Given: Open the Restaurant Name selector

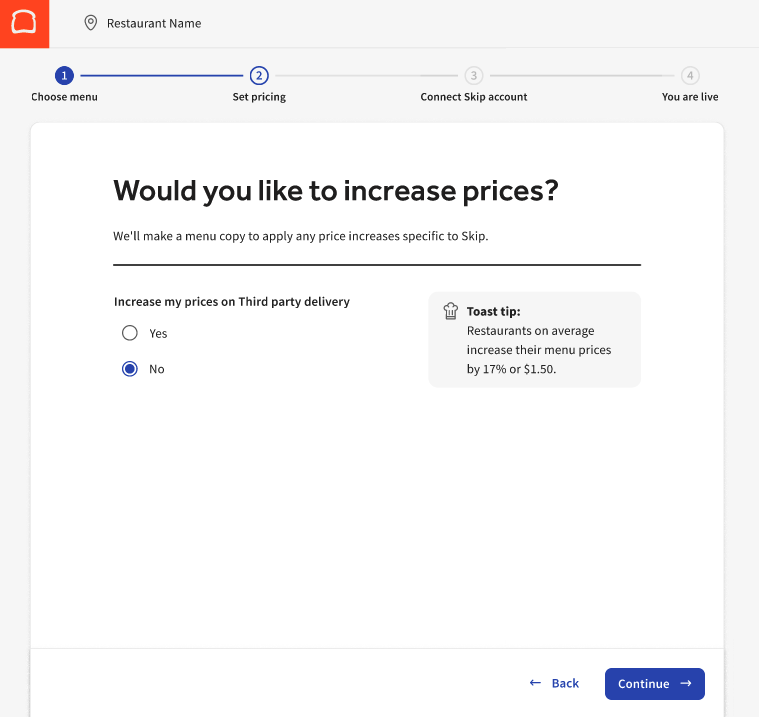Looking at the screenshot, I should pos(153,23).
